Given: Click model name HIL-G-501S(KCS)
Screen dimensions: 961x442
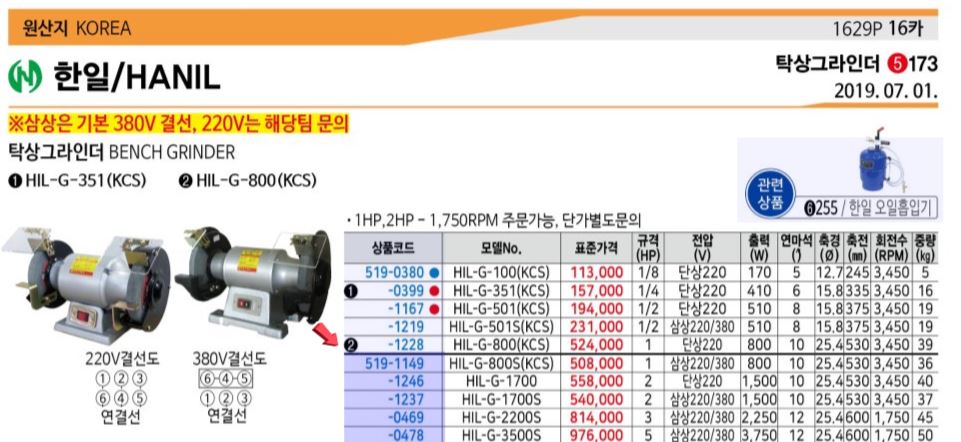Looking at the screenshot, I should coord(501,327).
